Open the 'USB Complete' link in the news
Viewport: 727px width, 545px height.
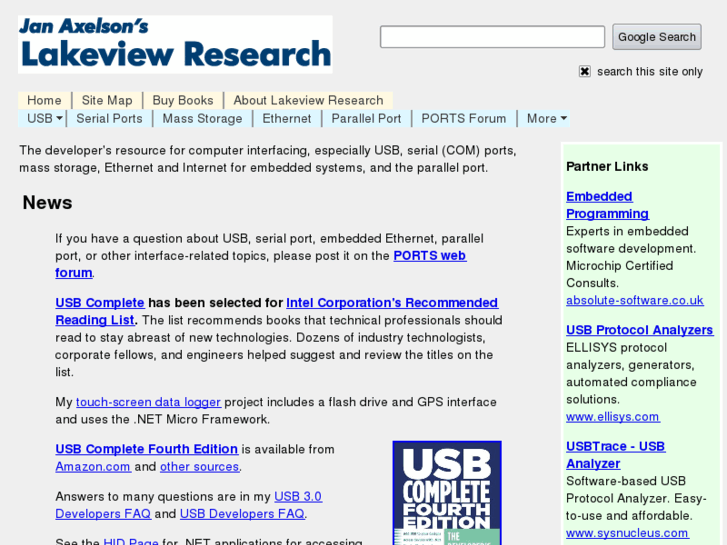point(100,302)
